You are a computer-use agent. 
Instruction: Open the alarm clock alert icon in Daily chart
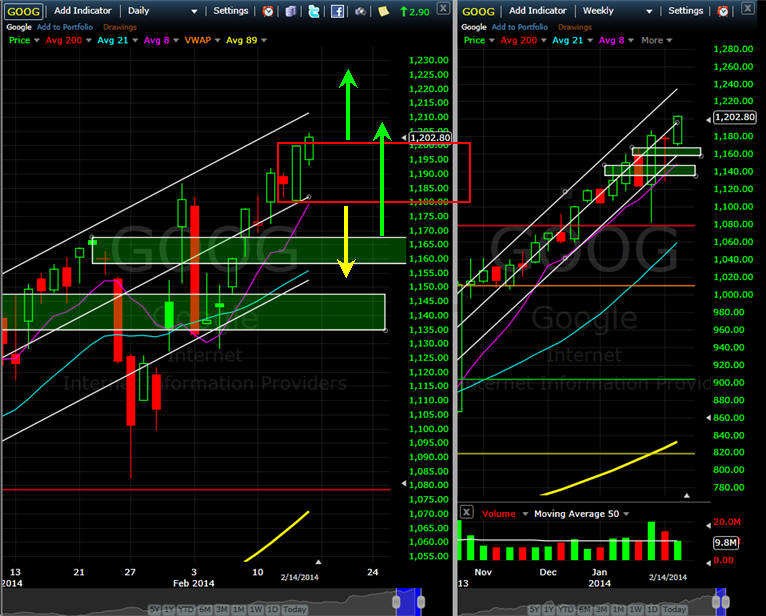[x=268, y=11]
